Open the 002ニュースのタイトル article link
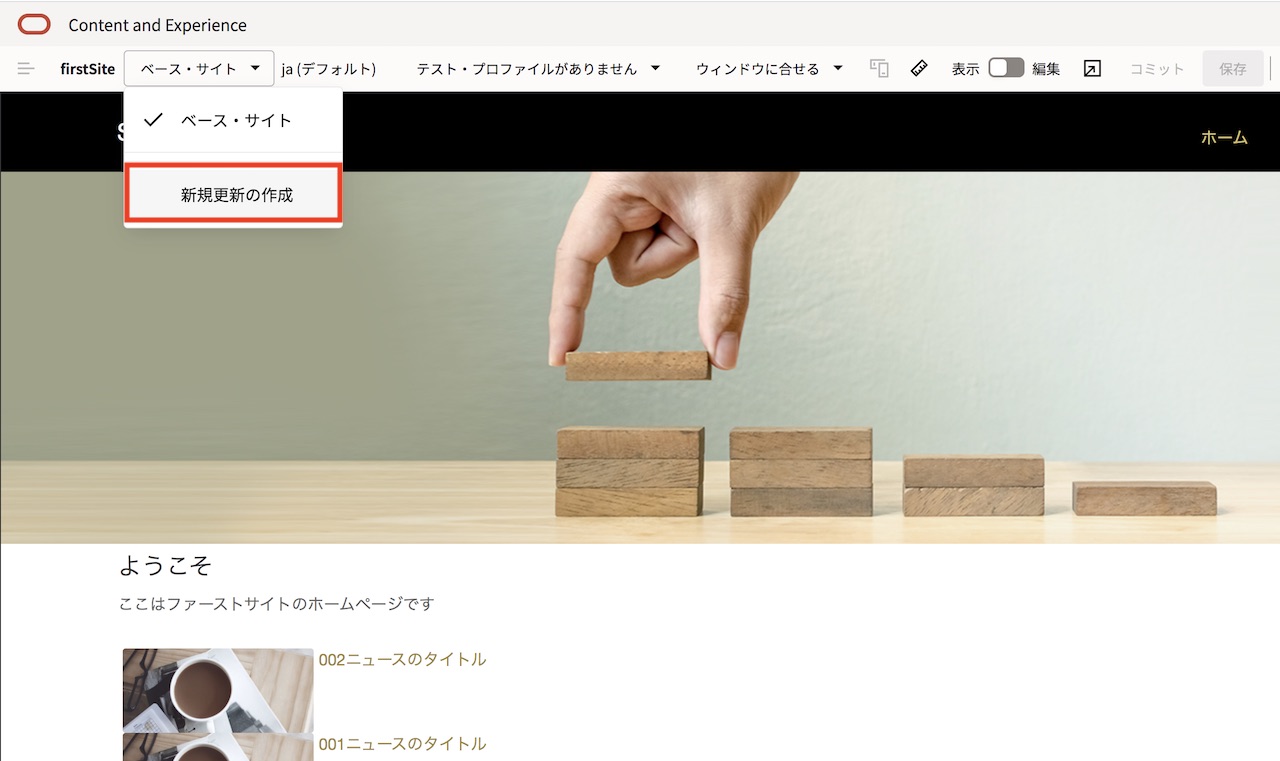The image size is (1280, 761). coord(404,659)
